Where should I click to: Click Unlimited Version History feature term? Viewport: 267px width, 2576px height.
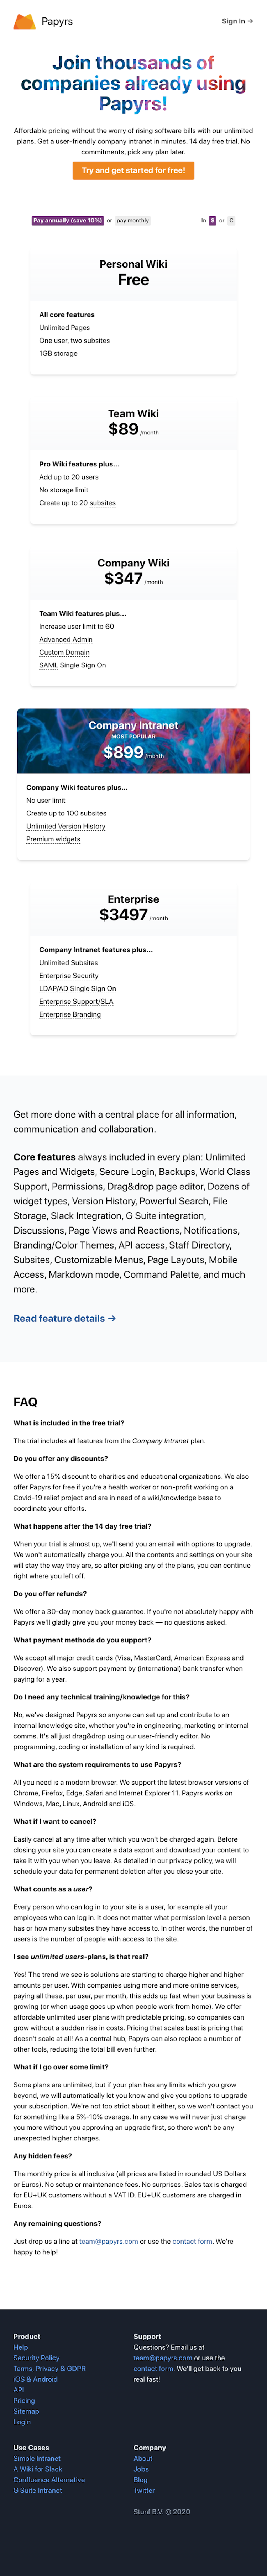(x=65, y=826)
